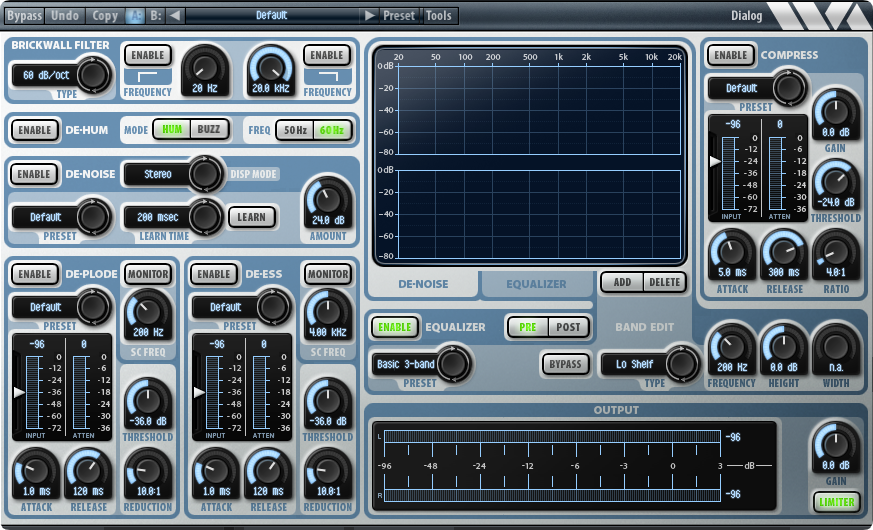873x530 pixels.
Task: Open the De-Ess Default preset selector
Action: tap(241, 307)
